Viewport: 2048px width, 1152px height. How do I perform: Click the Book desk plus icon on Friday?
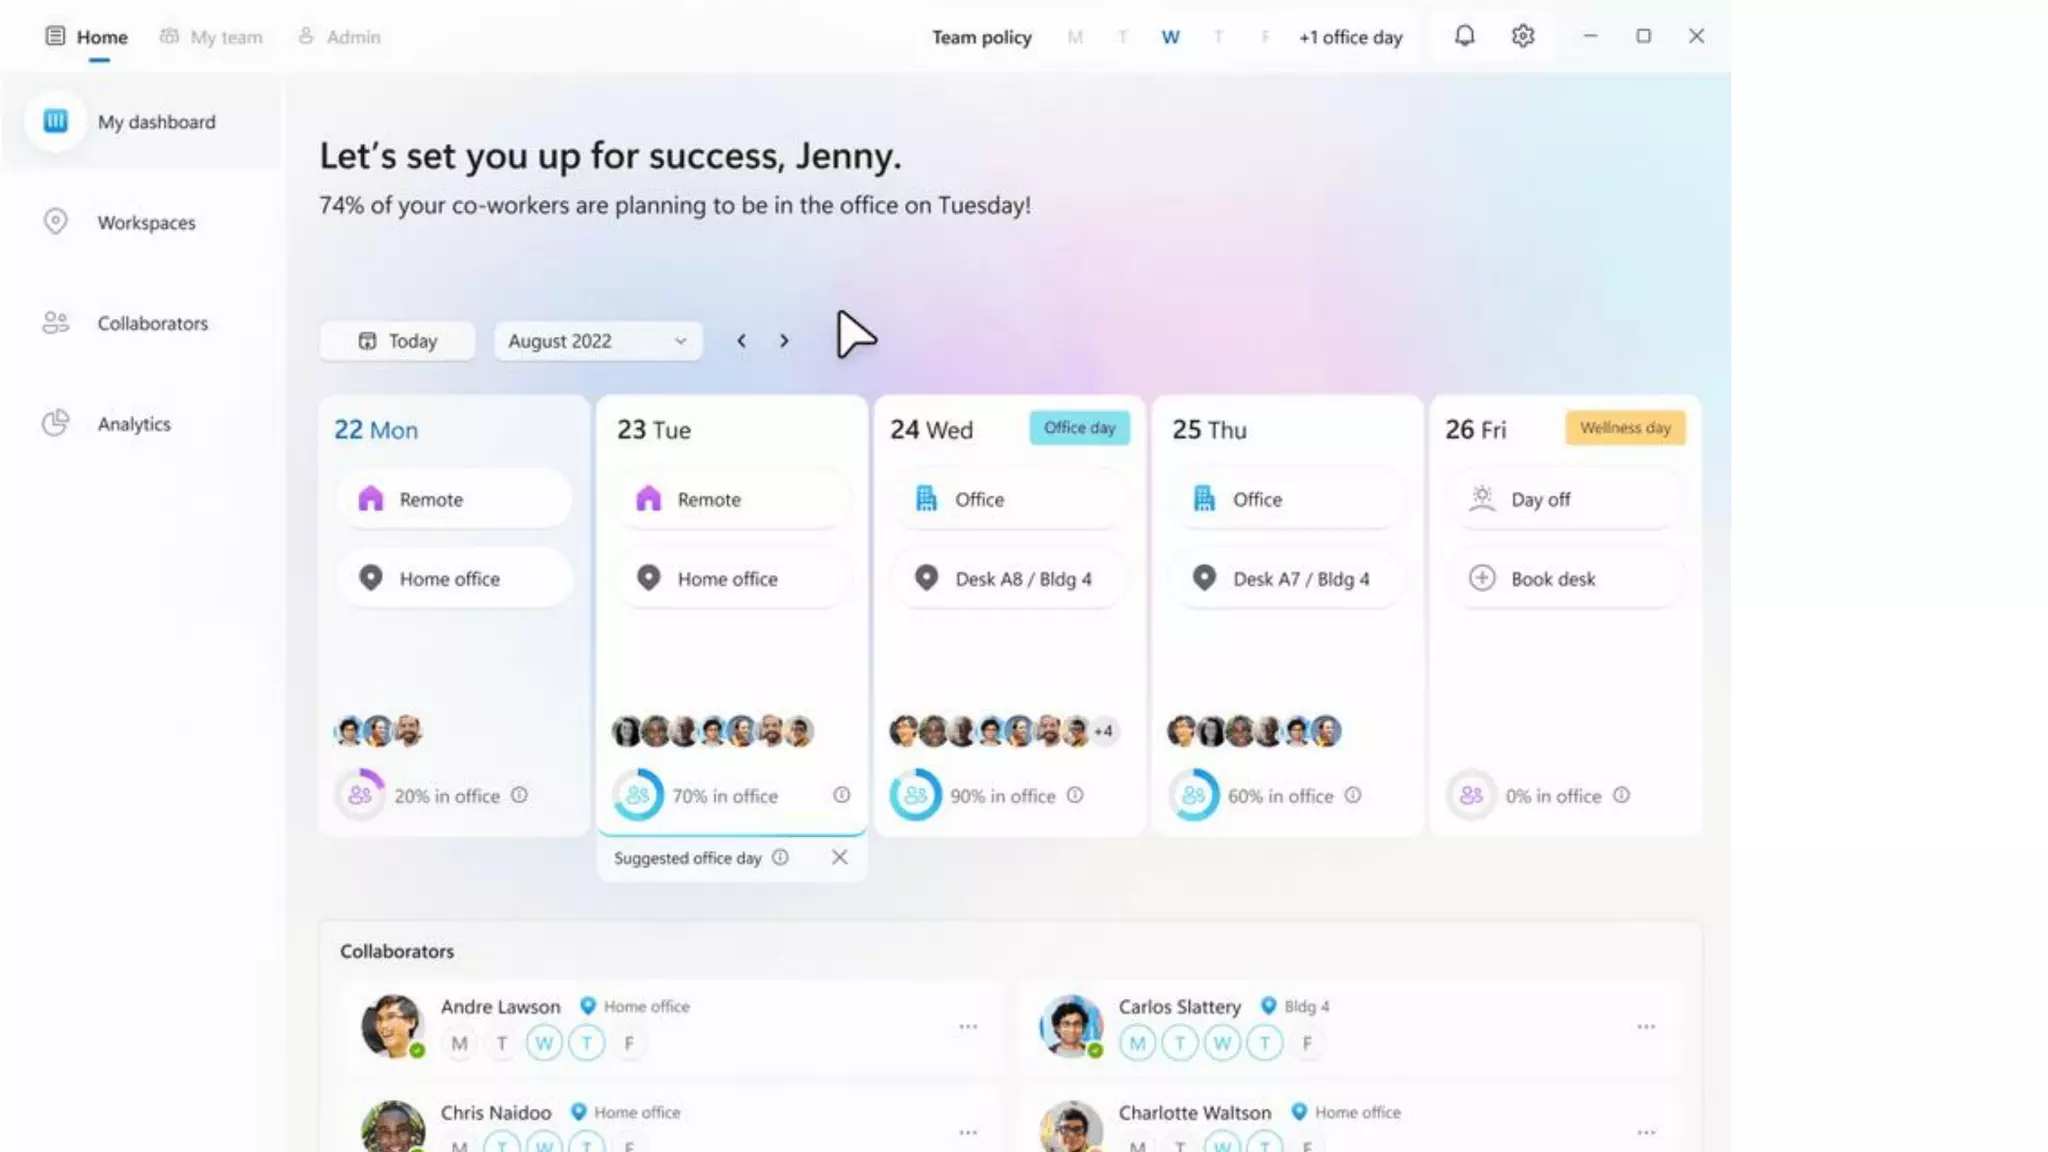1482,578
